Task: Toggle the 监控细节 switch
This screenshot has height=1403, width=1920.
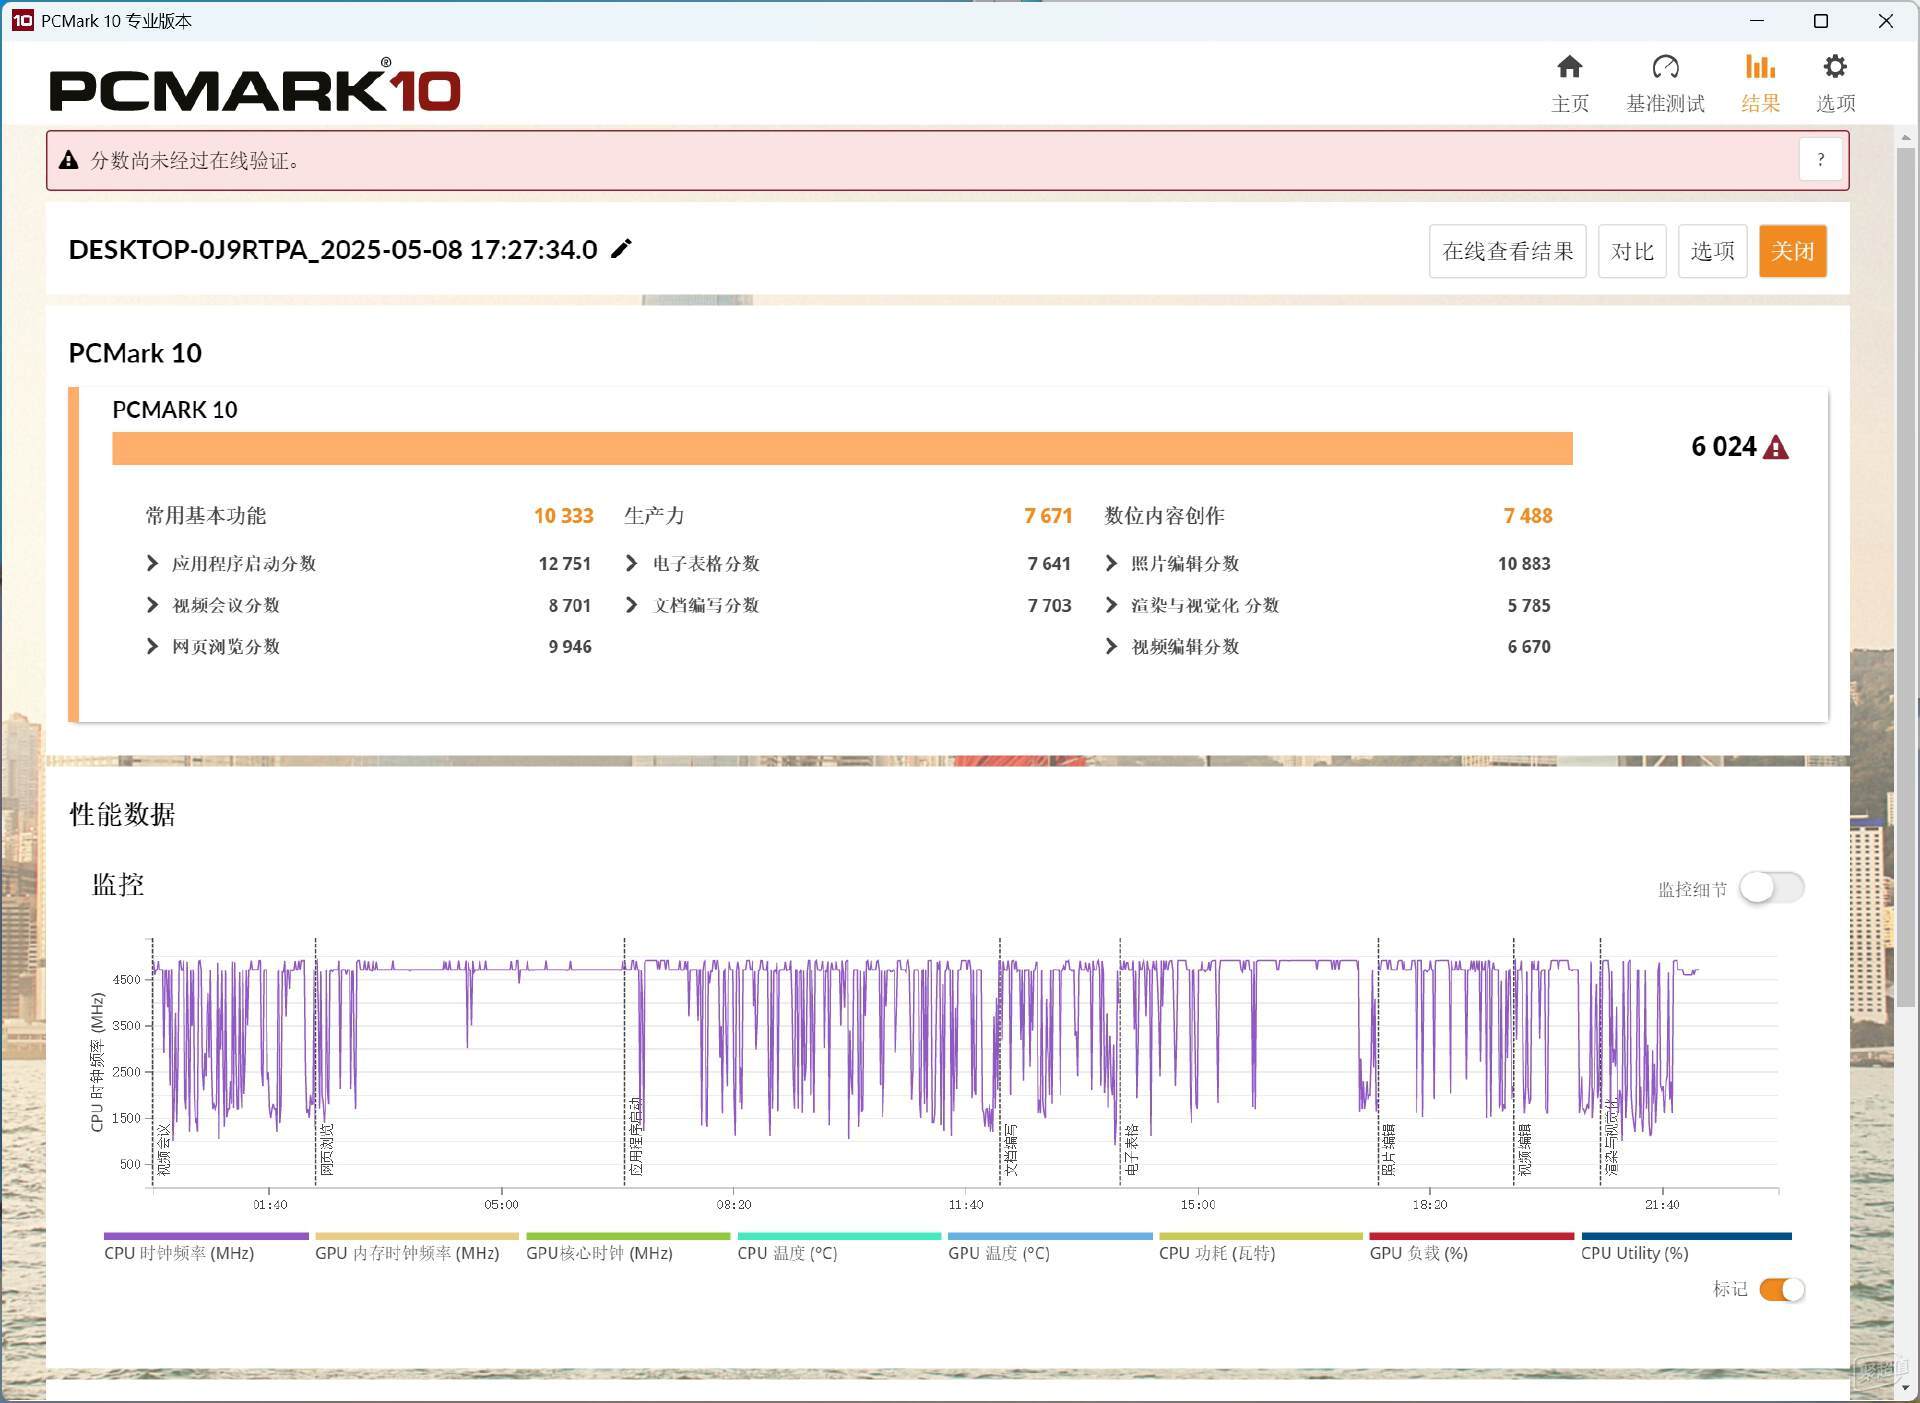Action: click(x=1771, y=887)
